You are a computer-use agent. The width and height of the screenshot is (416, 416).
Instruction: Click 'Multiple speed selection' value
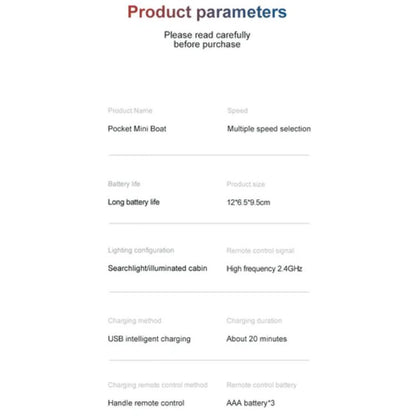(269, 129)
